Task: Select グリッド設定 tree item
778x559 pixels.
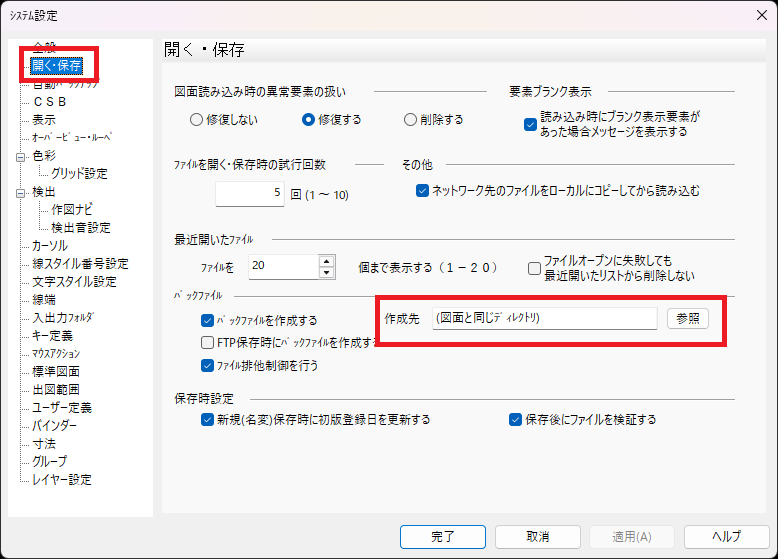Action: pos(79,174)
